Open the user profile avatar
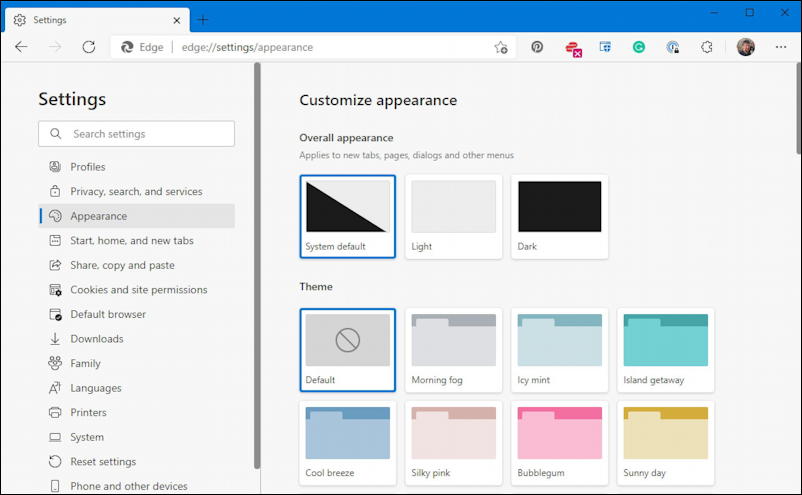This screenshot has height=495, width=802. click(745, 47)
